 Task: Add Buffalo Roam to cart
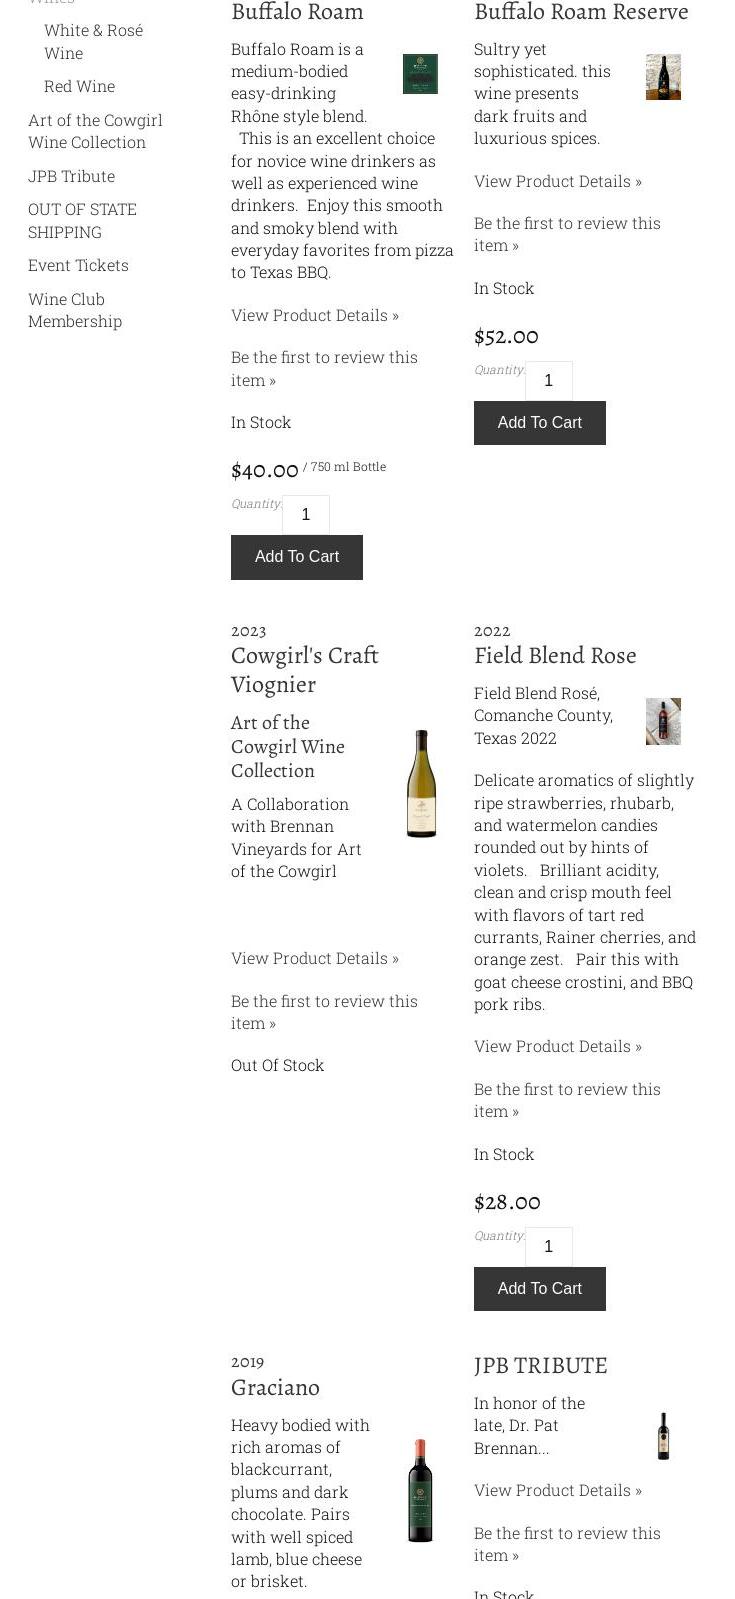(x=297, y=557)
